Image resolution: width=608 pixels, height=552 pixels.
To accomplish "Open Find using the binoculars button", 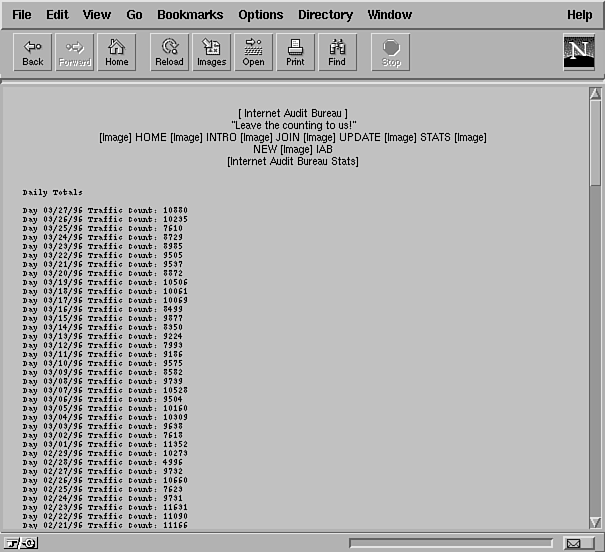I will (337, 52).
